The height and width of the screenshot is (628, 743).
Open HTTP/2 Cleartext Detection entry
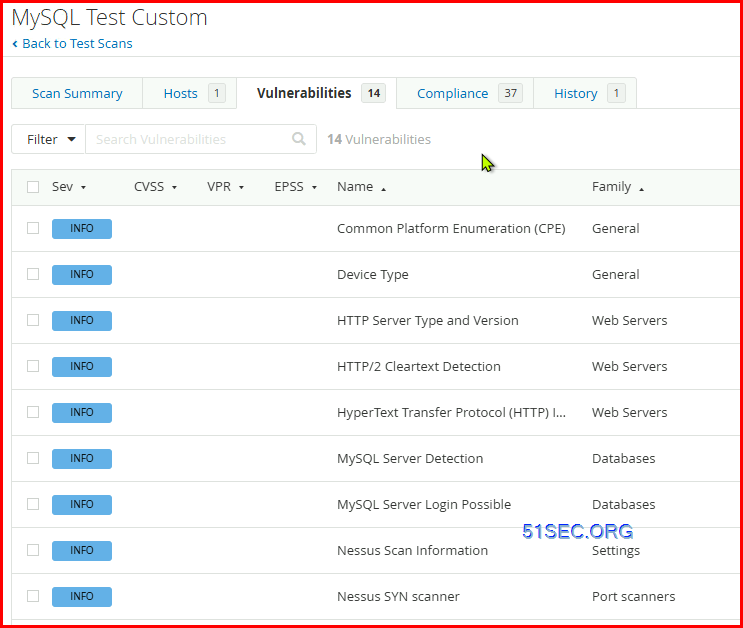coord(418,366)
